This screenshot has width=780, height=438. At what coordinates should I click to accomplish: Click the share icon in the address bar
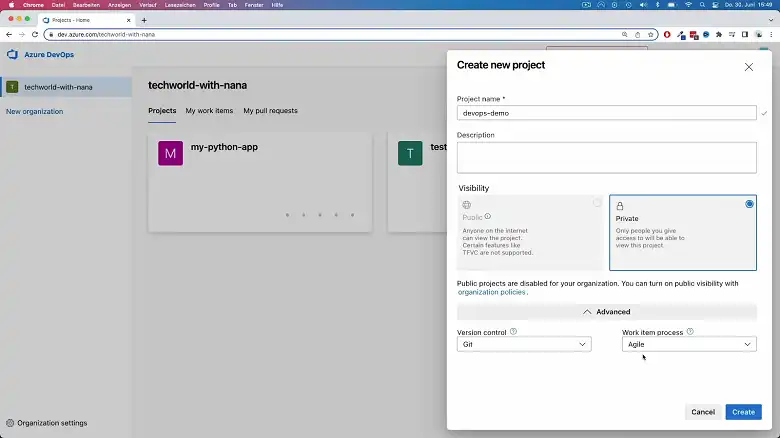637,34
